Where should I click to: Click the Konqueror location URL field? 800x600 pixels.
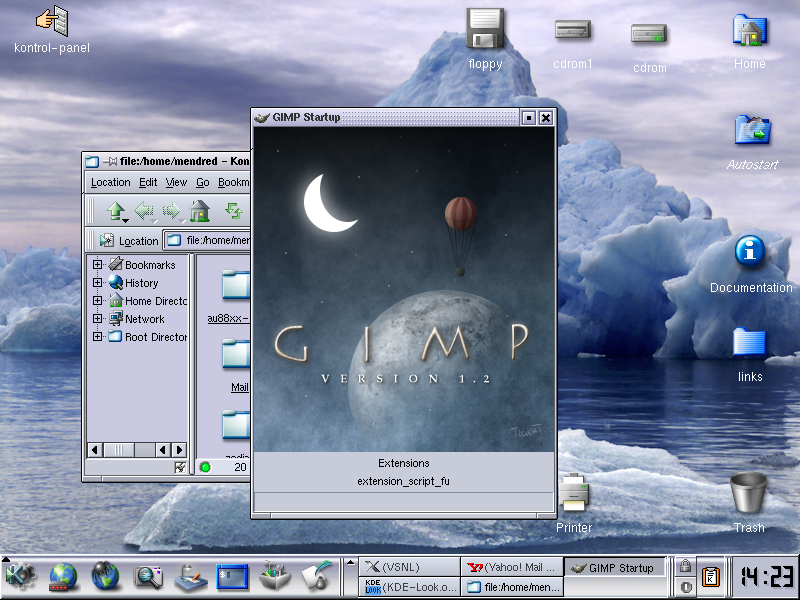click(x=207, y=240)
